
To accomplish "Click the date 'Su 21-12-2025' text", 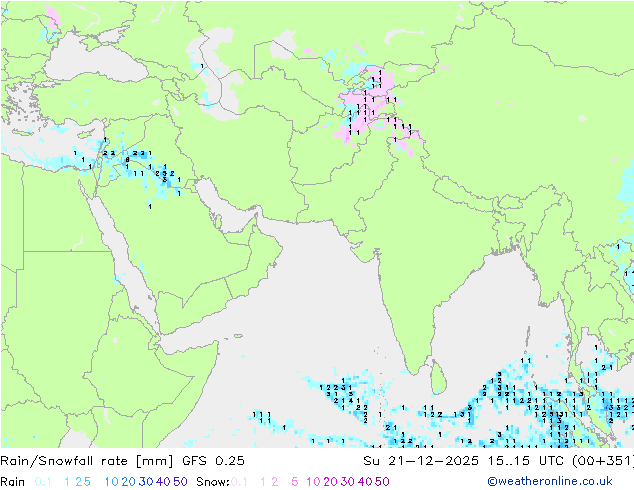I will (421, 461).
